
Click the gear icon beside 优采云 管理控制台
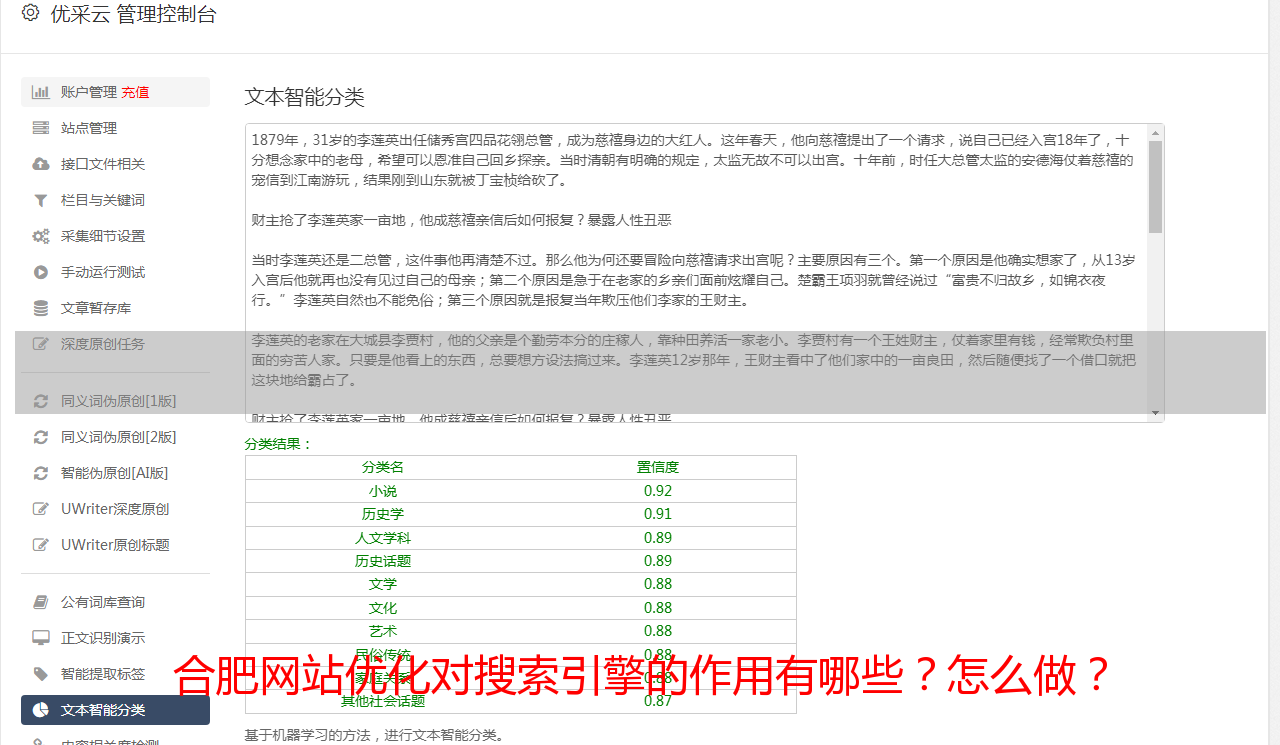click(30, 13)
